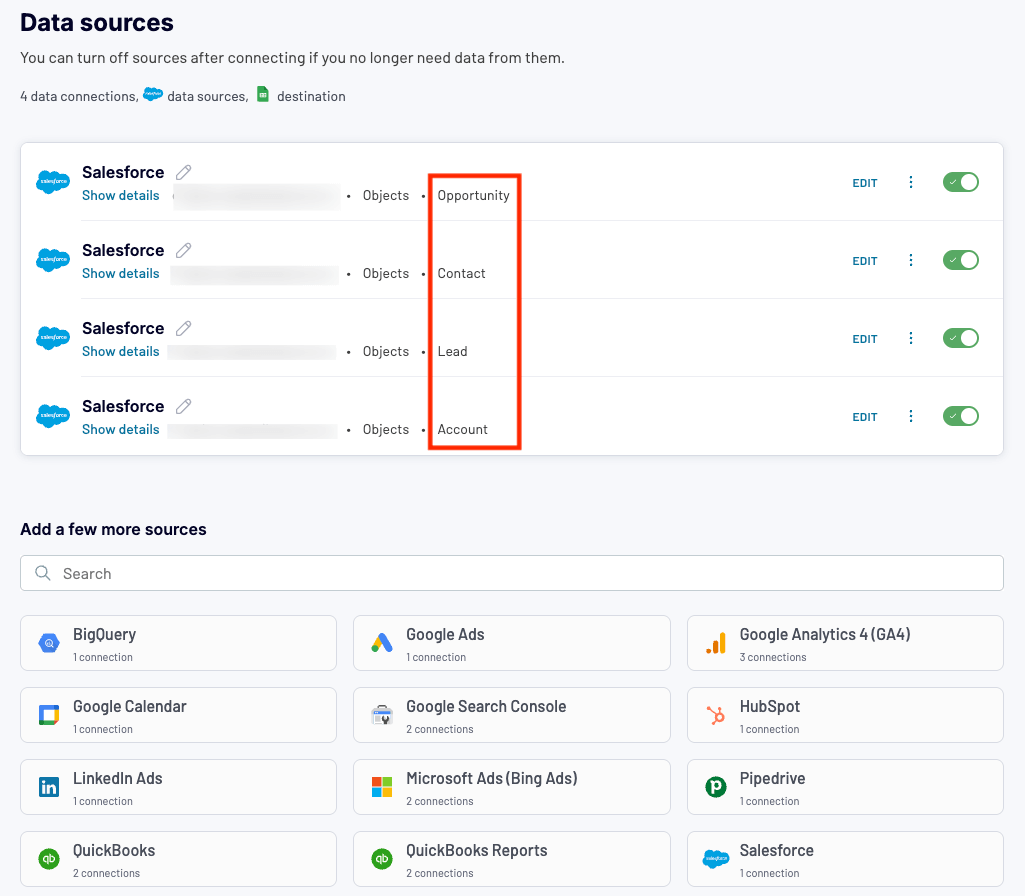The height and width of the screenshot is (896, 1025).
Task: Expand Show details for the Account row
Action: [x=121, y=429]
